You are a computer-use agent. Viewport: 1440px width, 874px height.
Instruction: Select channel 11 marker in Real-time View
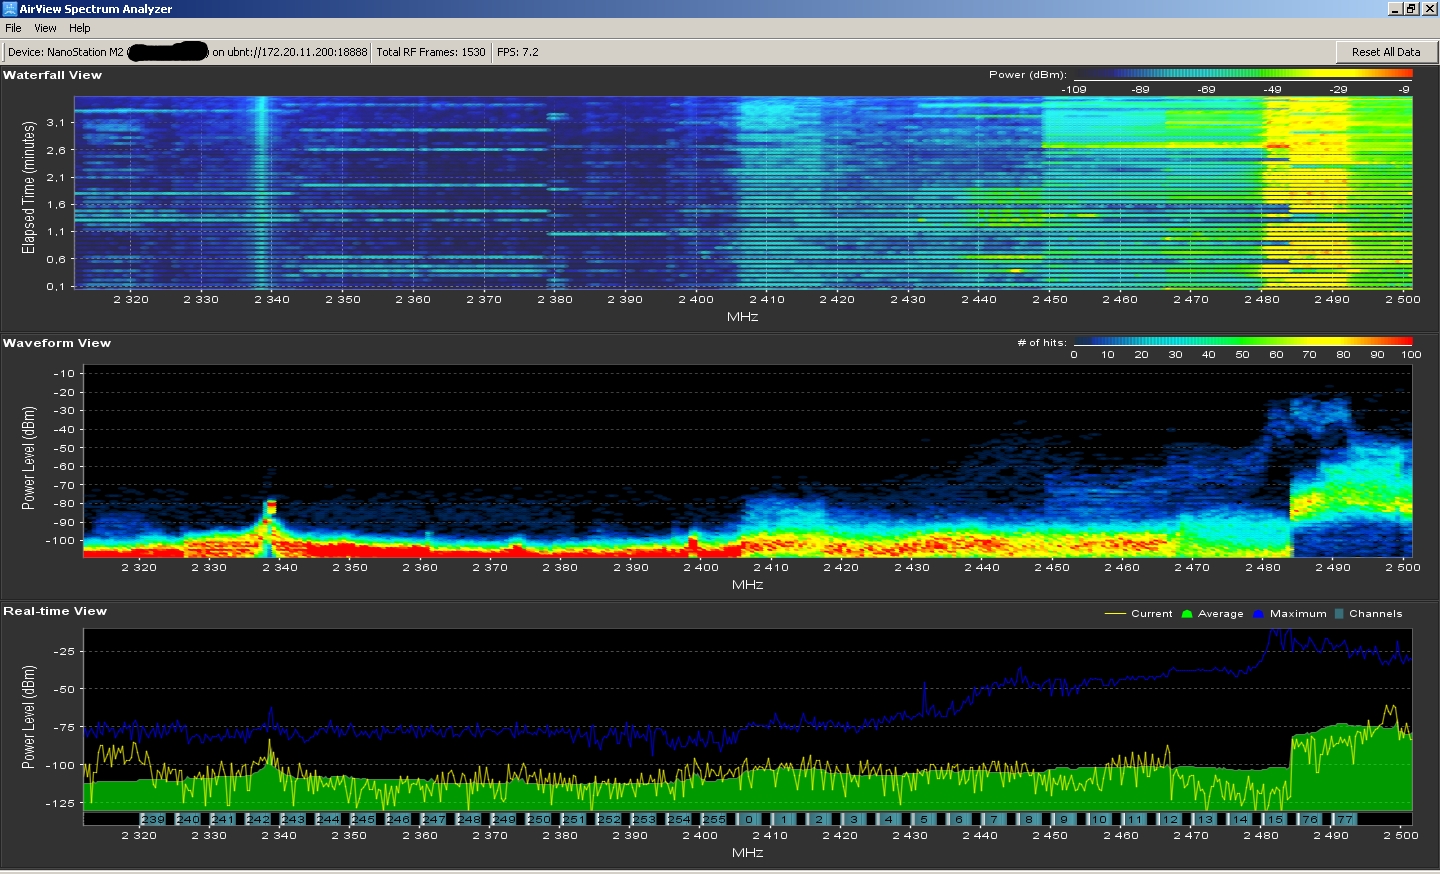[x=1134, y=819]
